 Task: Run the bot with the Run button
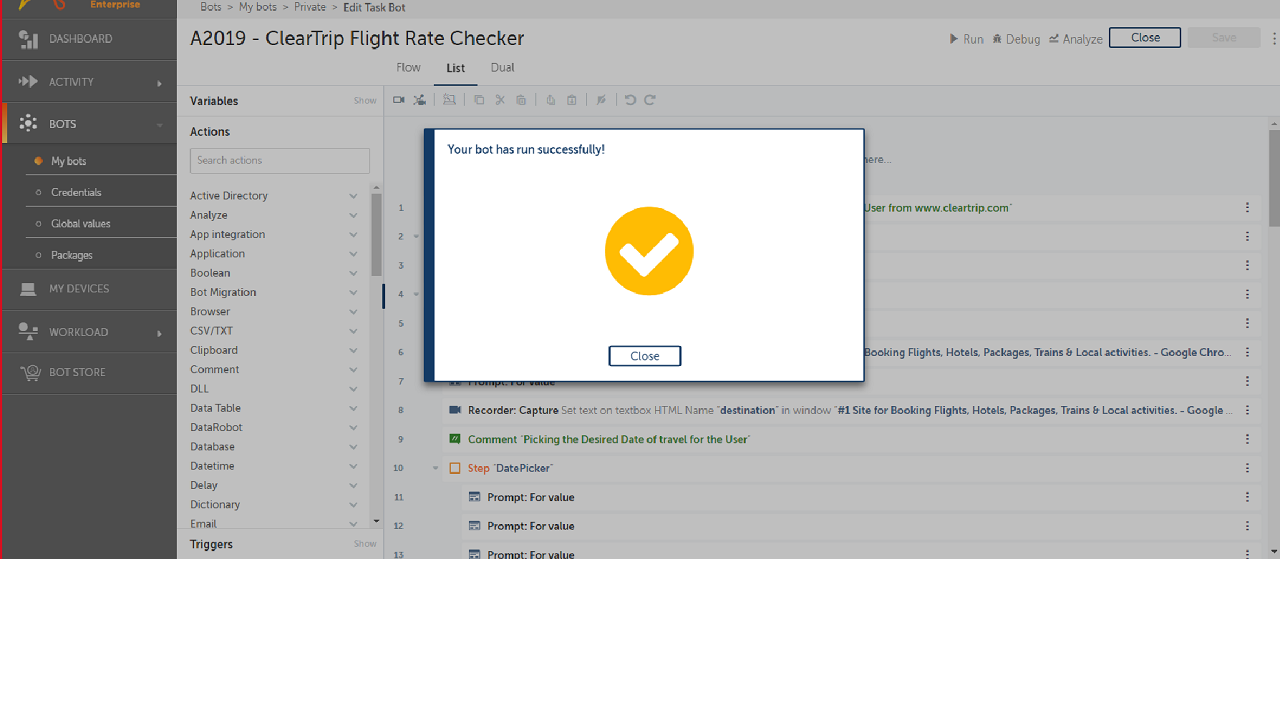click(x=967, y=39)
